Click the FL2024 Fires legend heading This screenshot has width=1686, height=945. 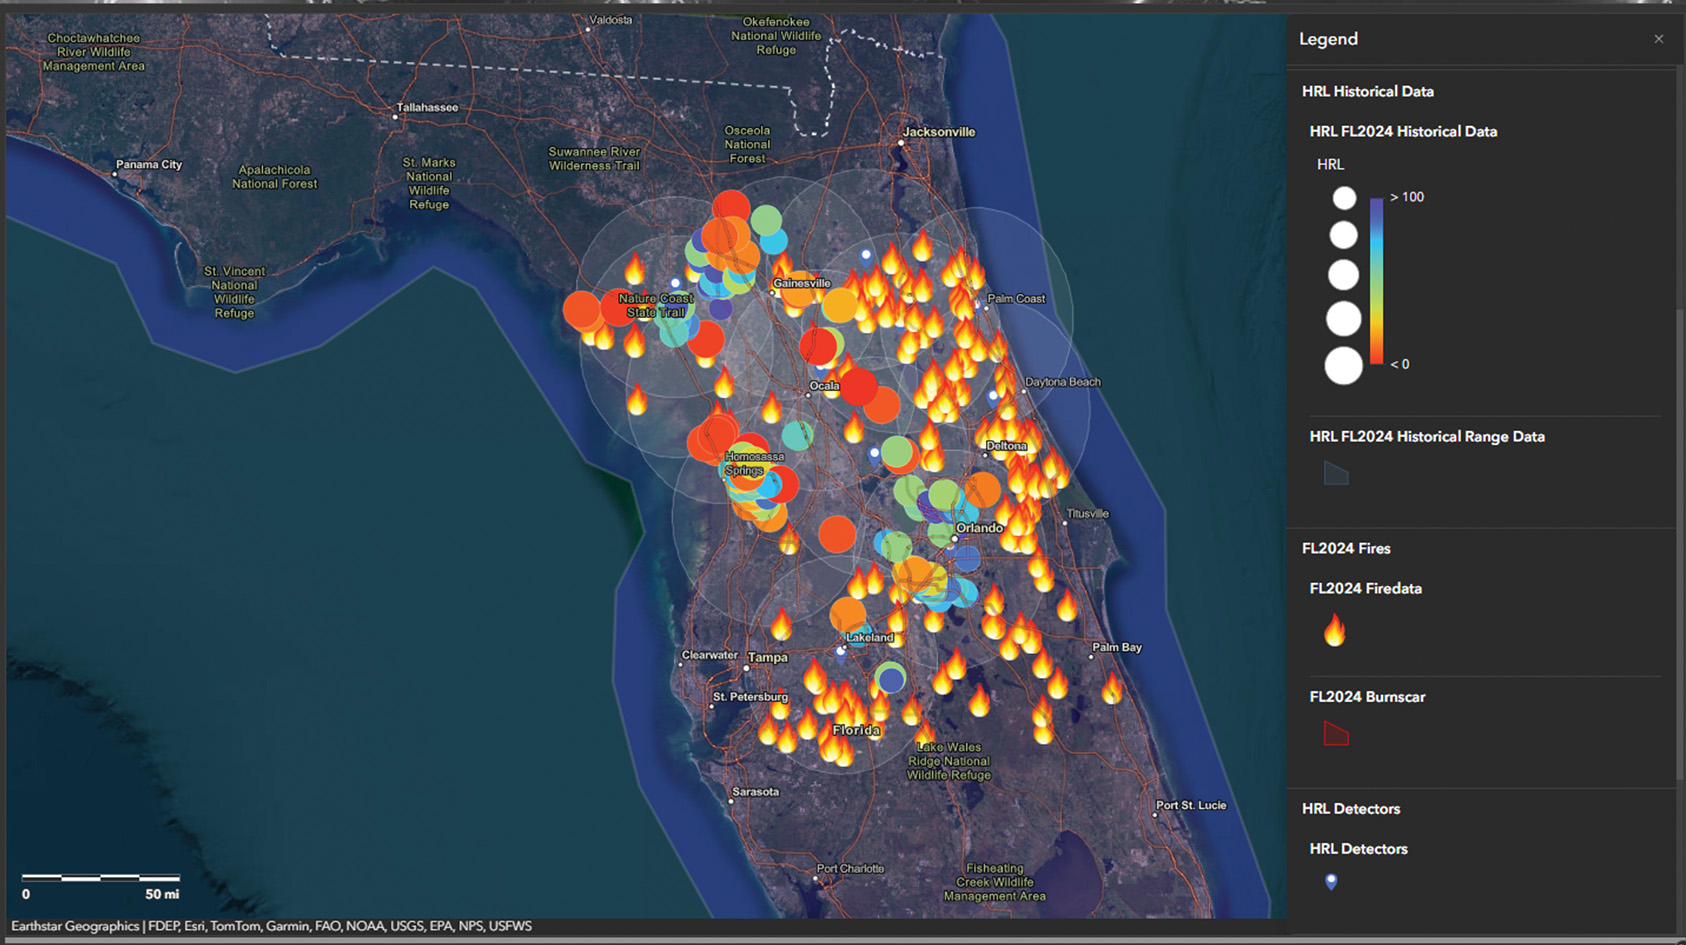click(x=1346, y=548)
